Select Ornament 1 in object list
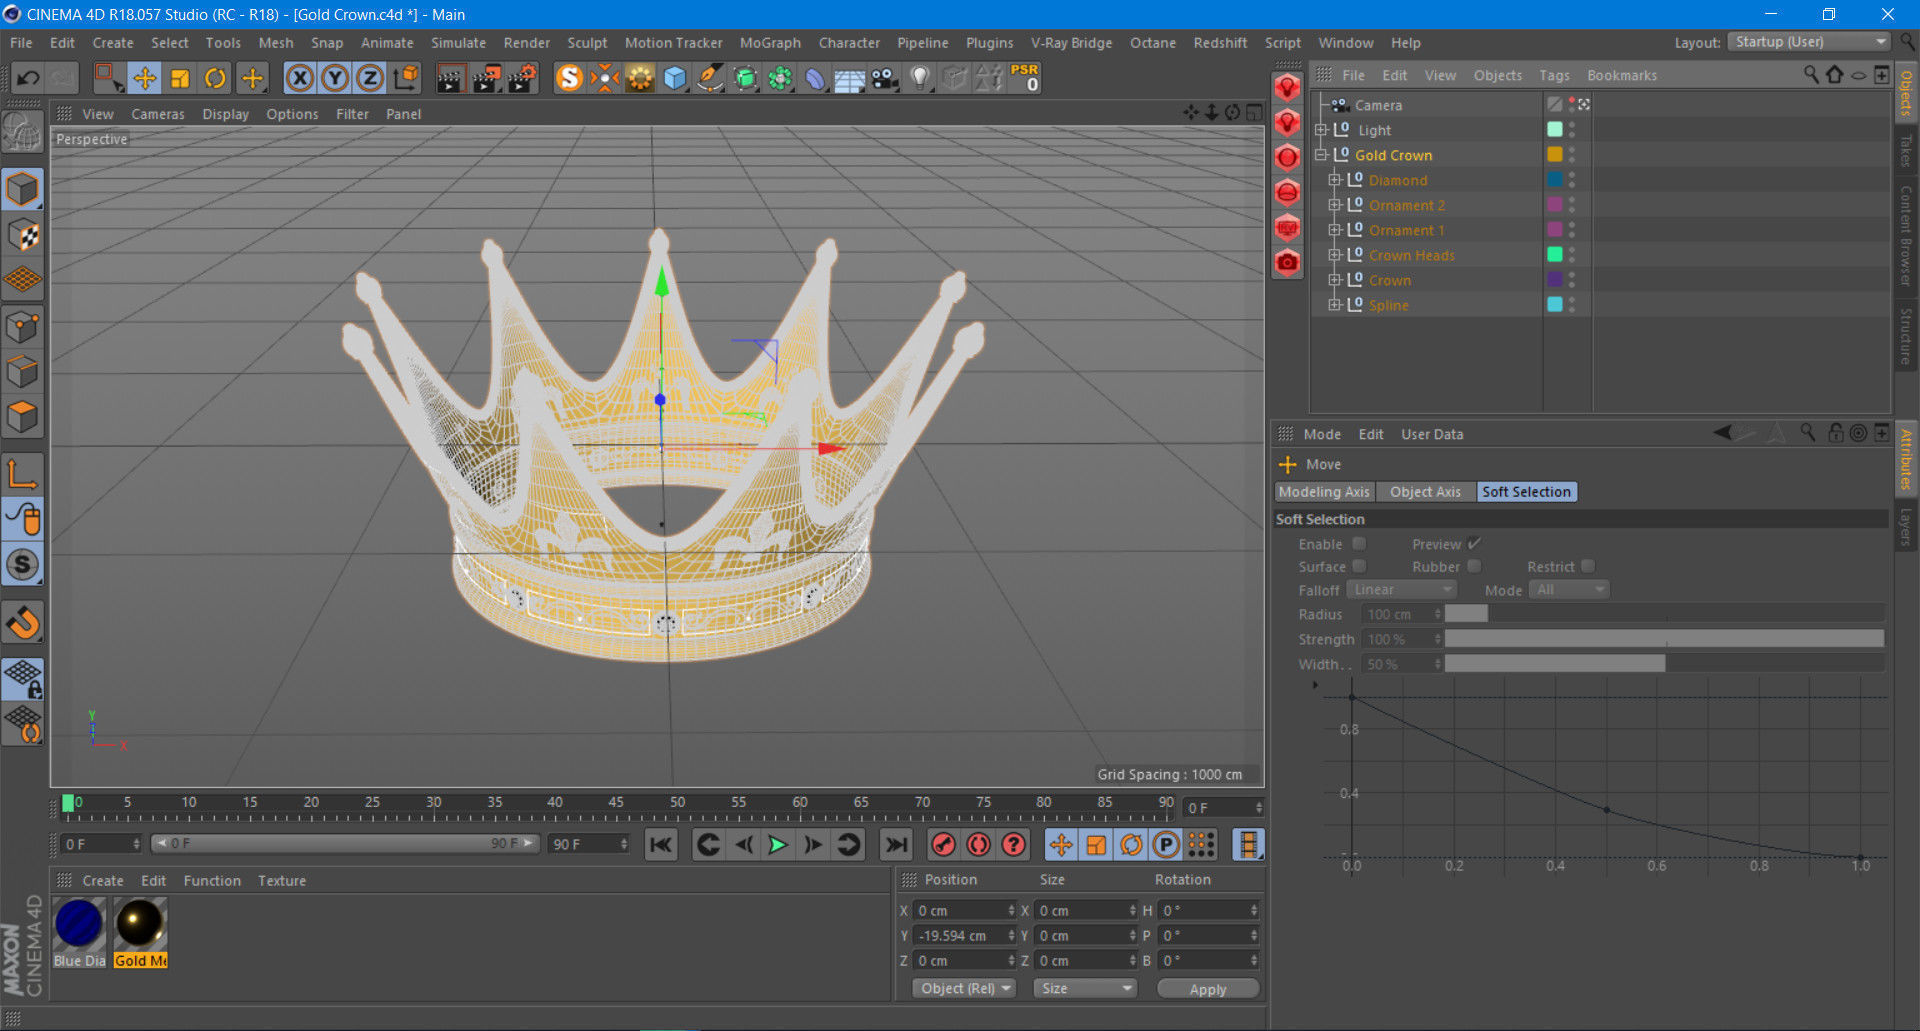Screen dimensions: 1920x1031 [1406, 230]
